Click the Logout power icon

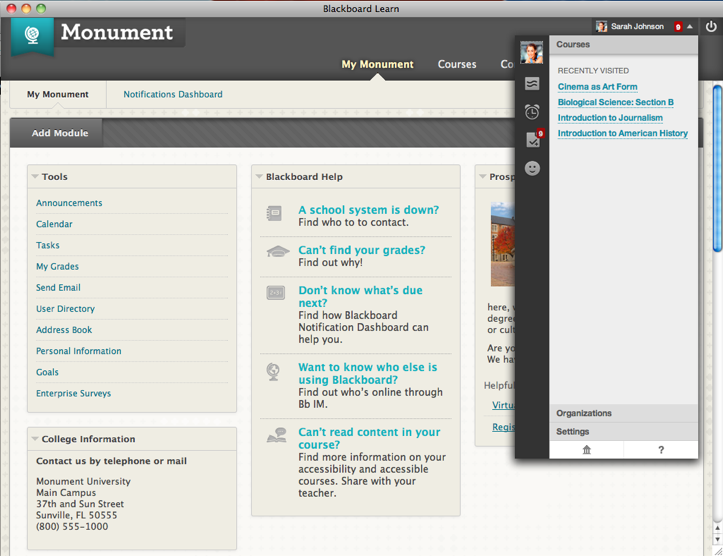[x=711, y=27]
